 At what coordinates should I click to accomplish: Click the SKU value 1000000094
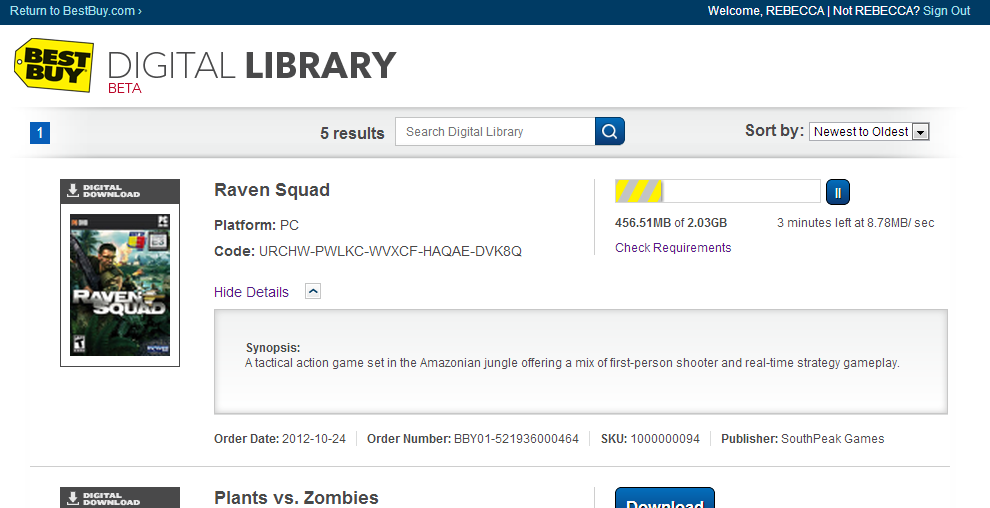(665, 439)
